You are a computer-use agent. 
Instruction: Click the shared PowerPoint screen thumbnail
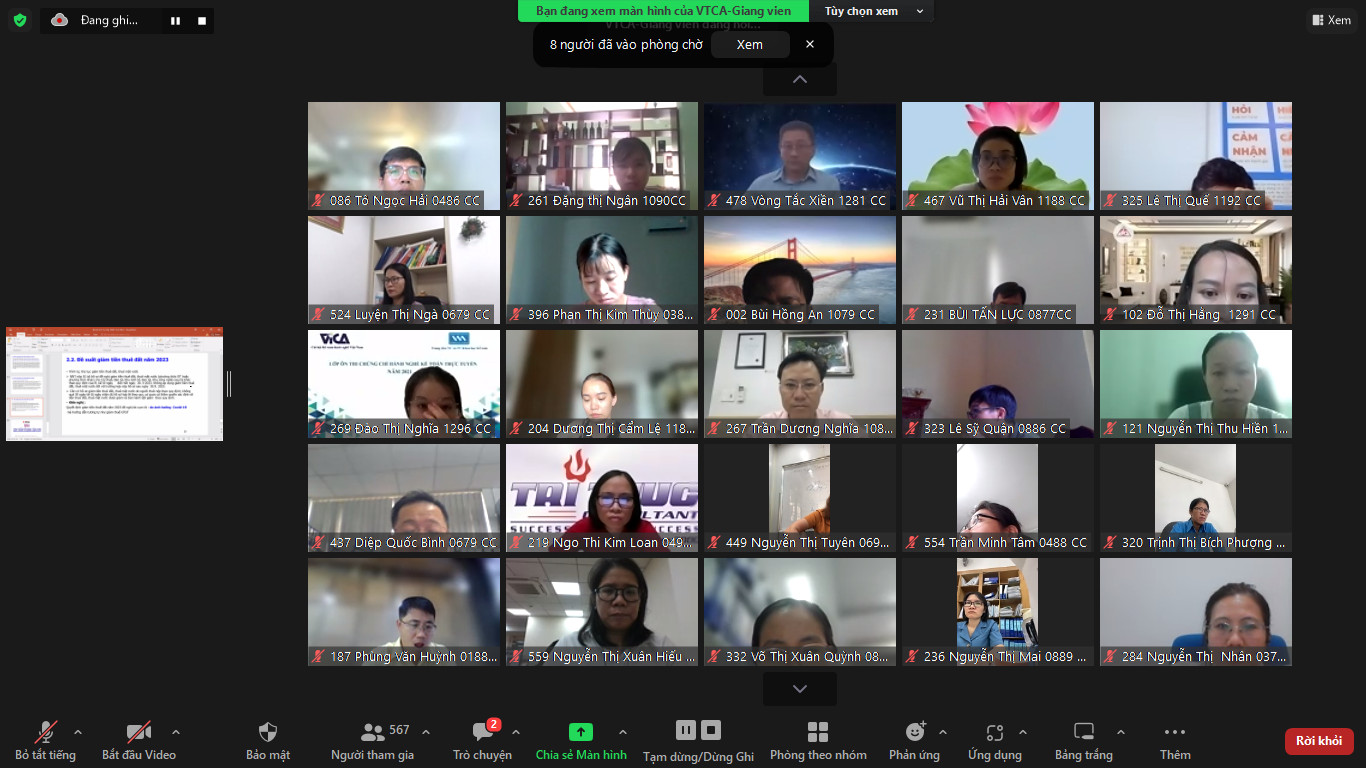coord(114,384)
